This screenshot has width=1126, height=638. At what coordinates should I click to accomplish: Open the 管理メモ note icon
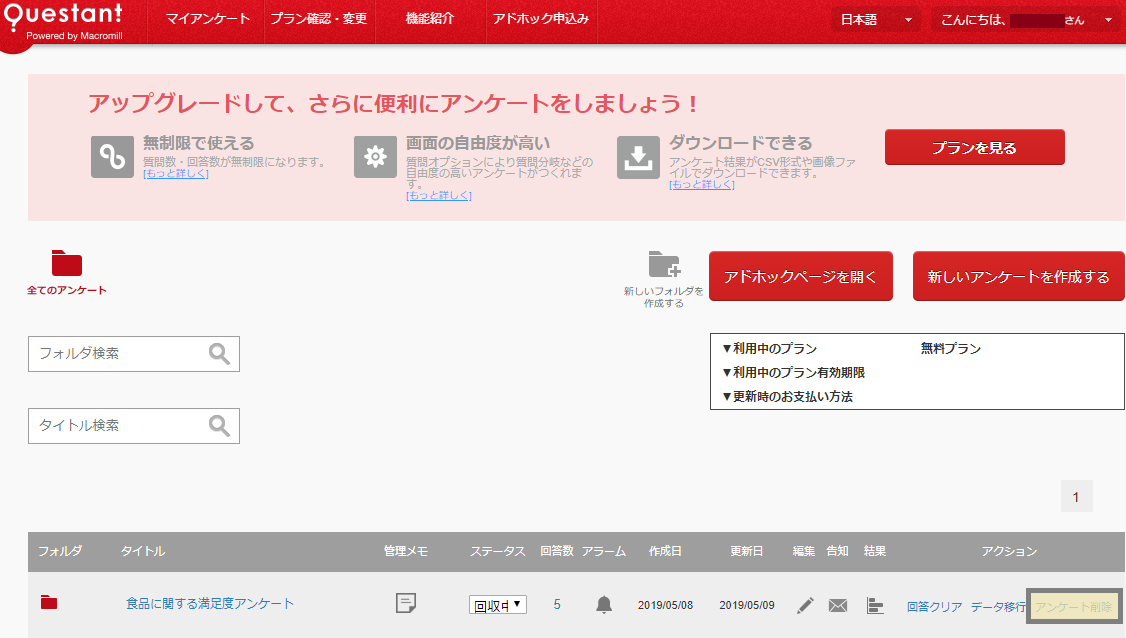click(406, 603)
